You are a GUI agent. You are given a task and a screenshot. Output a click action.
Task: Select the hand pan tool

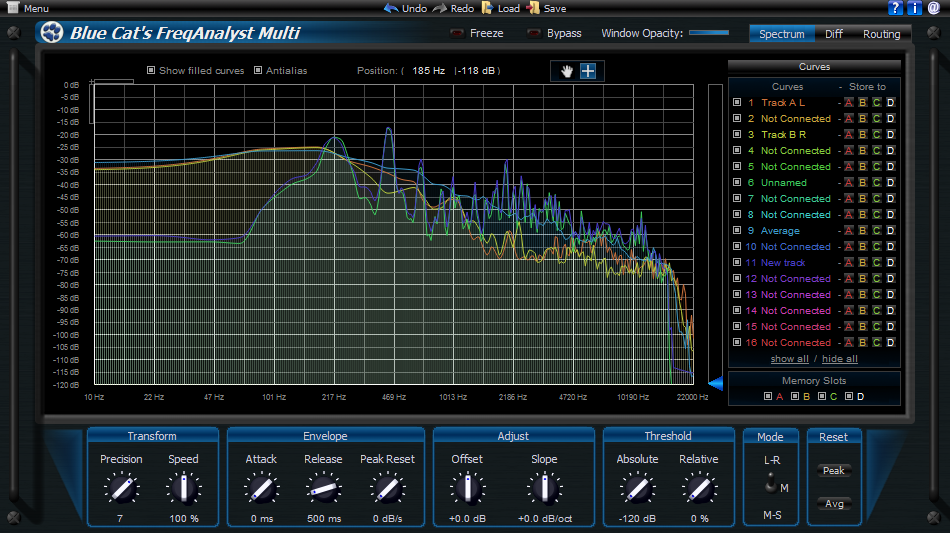pos(566,70)
